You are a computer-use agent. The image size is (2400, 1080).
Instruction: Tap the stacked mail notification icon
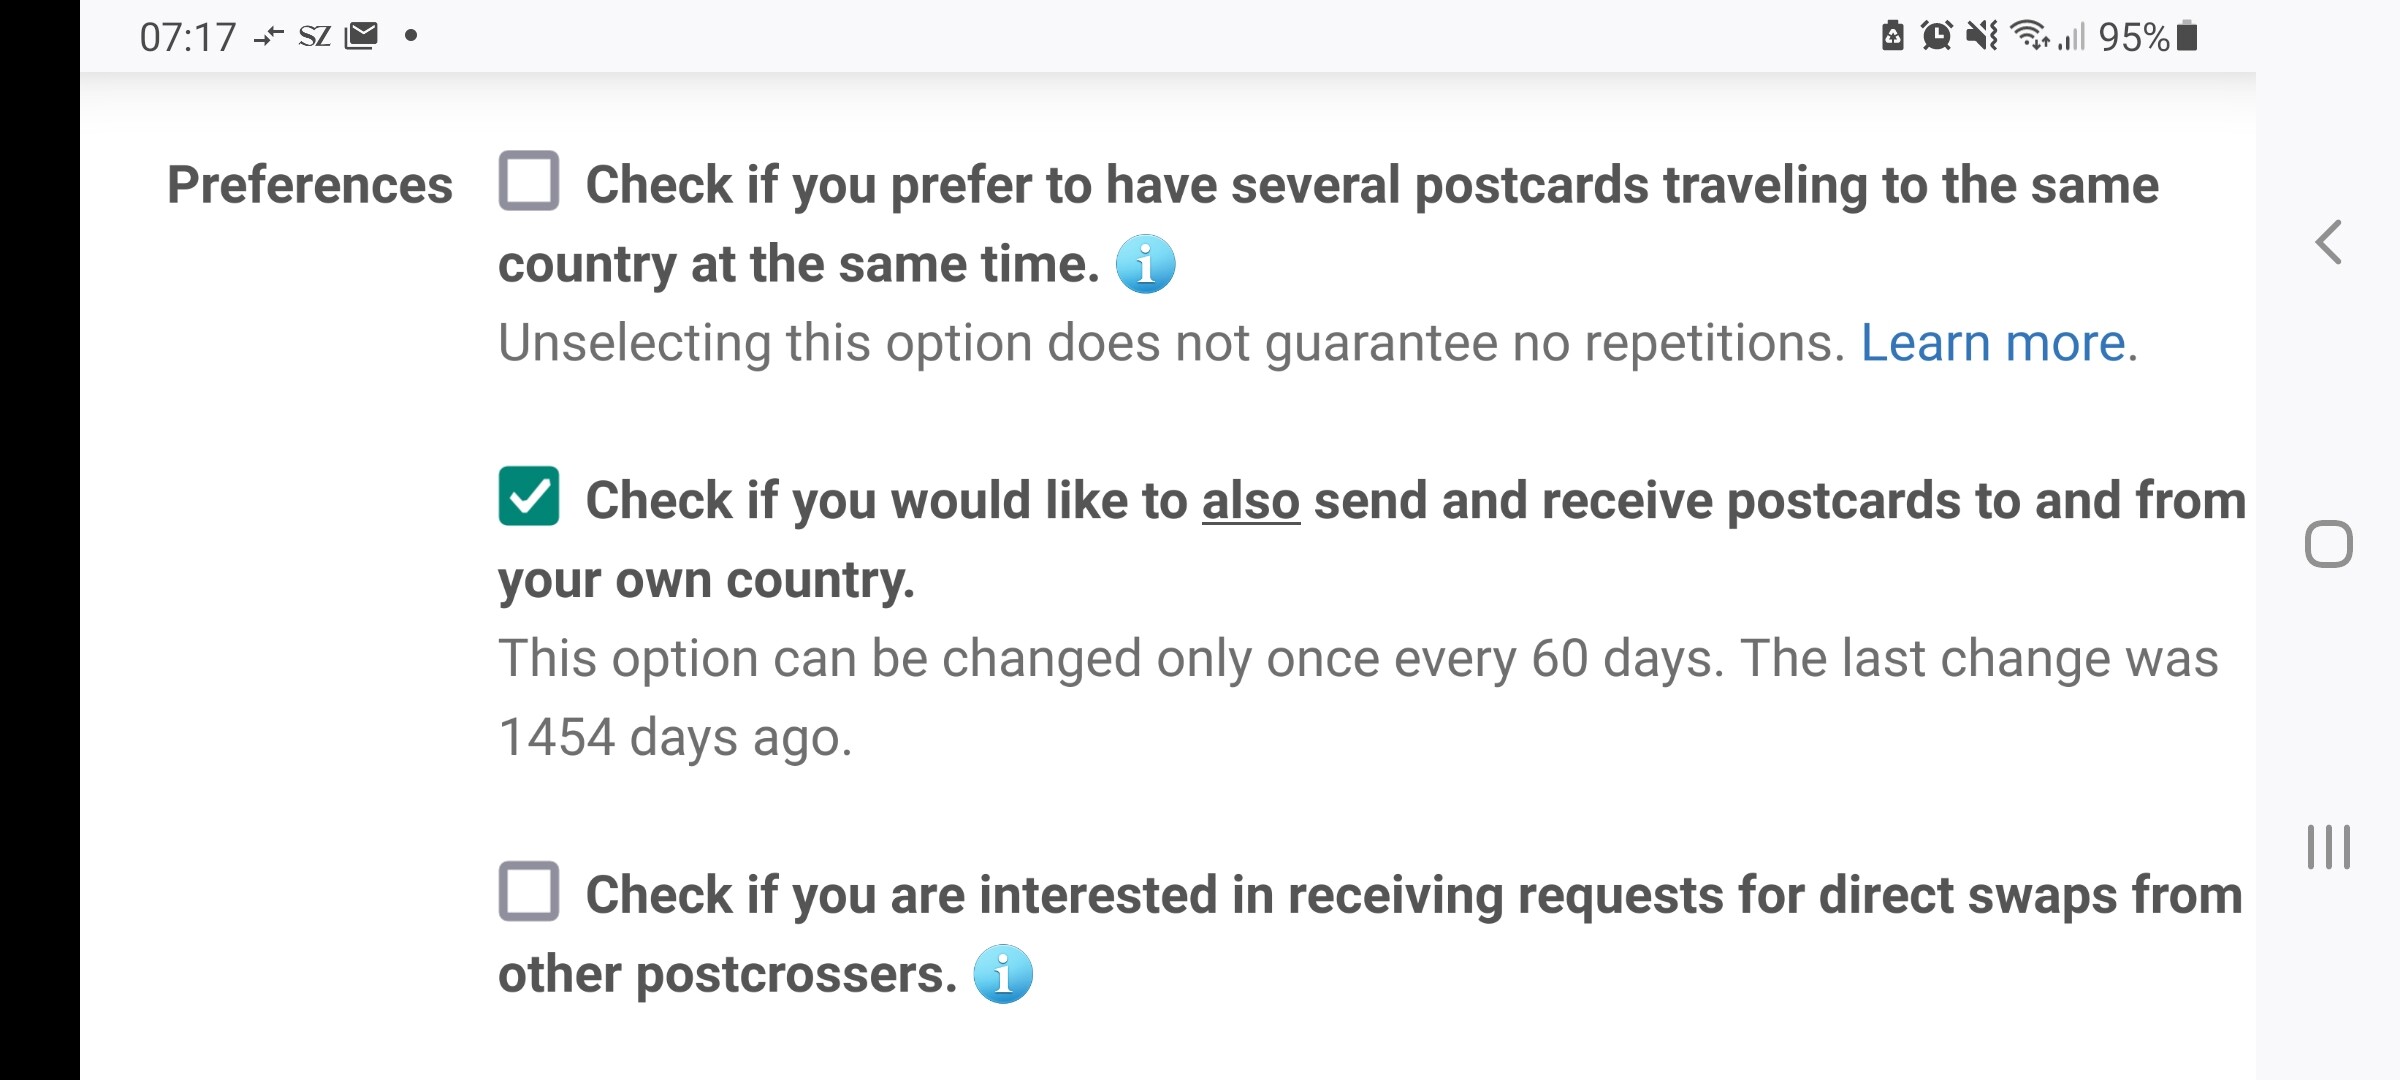click(361, 36)
